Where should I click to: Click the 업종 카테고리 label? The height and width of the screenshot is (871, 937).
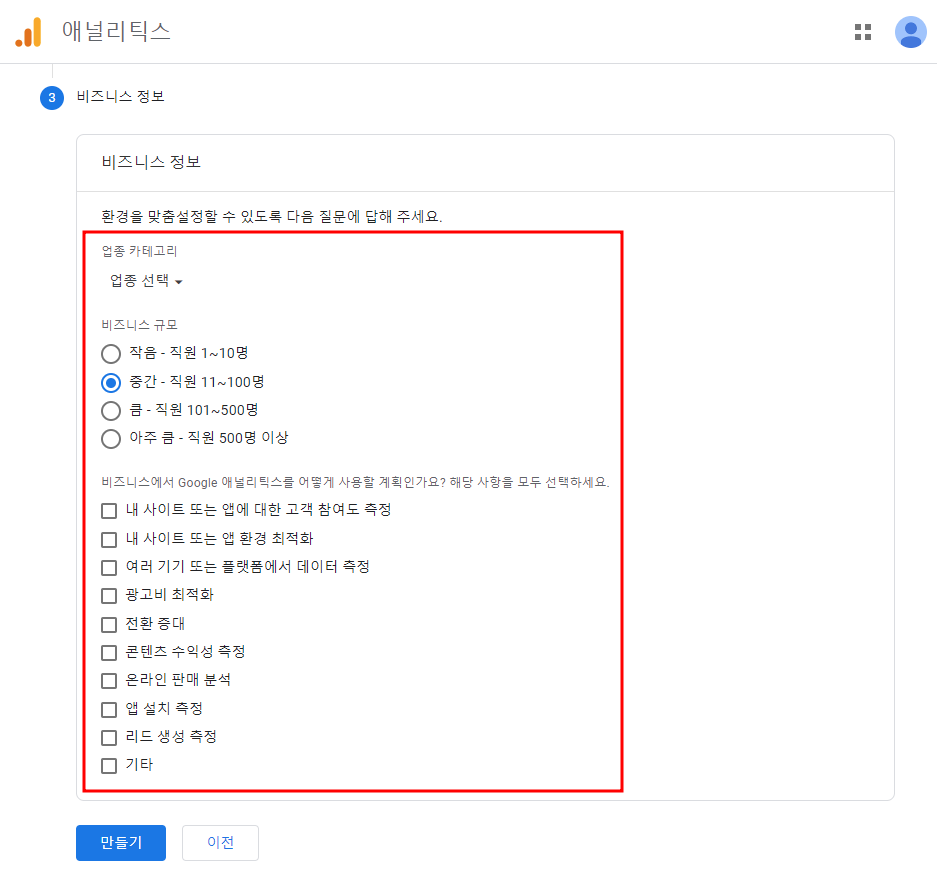139,251
